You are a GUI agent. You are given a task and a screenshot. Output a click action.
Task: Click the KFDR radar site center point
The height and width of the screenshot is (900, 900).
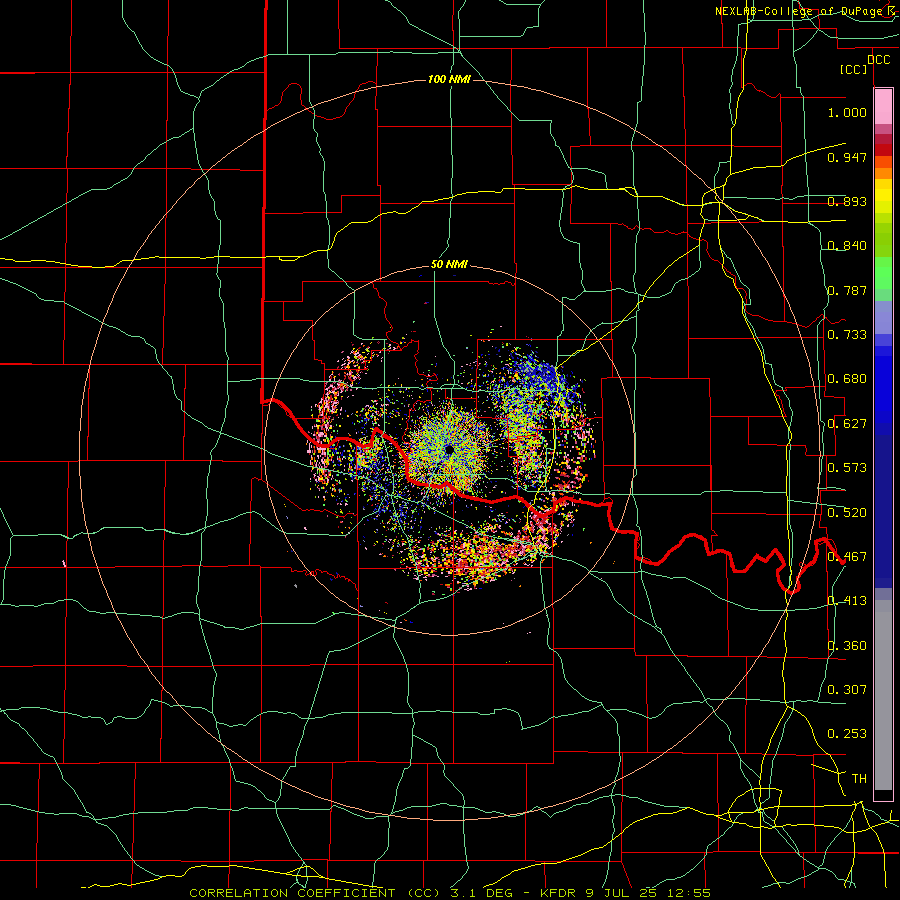449,451
